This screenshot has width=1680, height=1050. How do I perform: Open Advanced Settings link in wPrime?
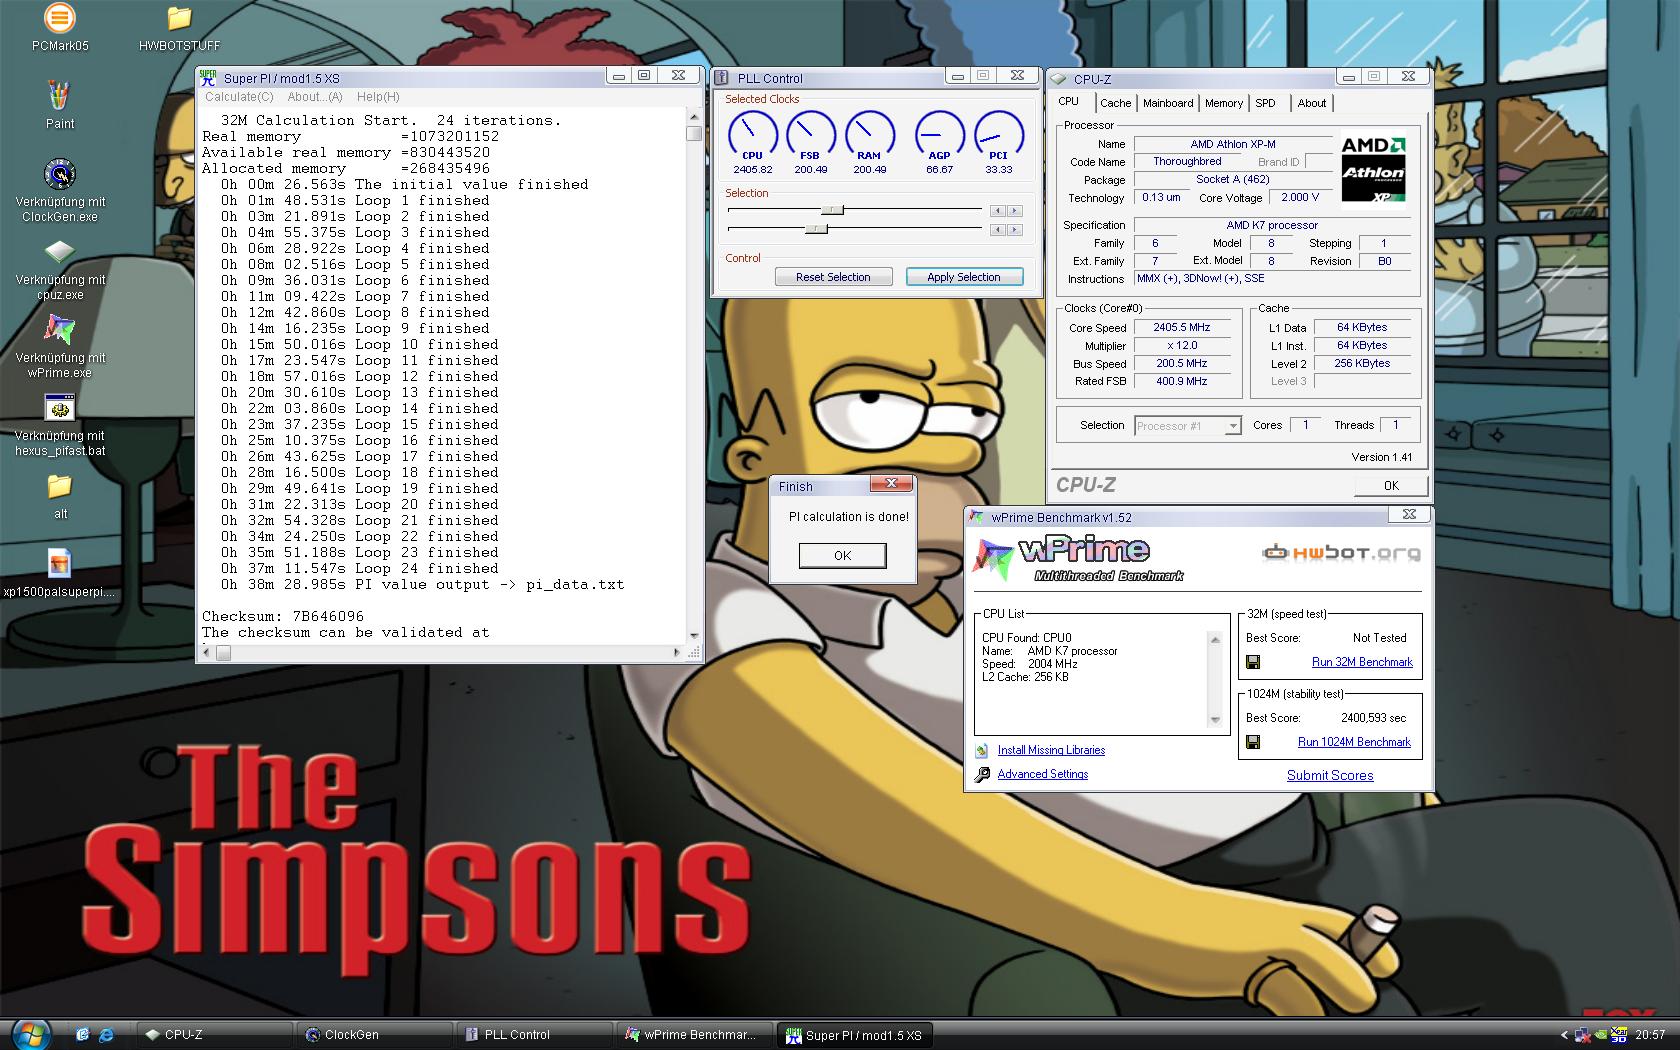pyautogui.click(x=1042, y=774)
